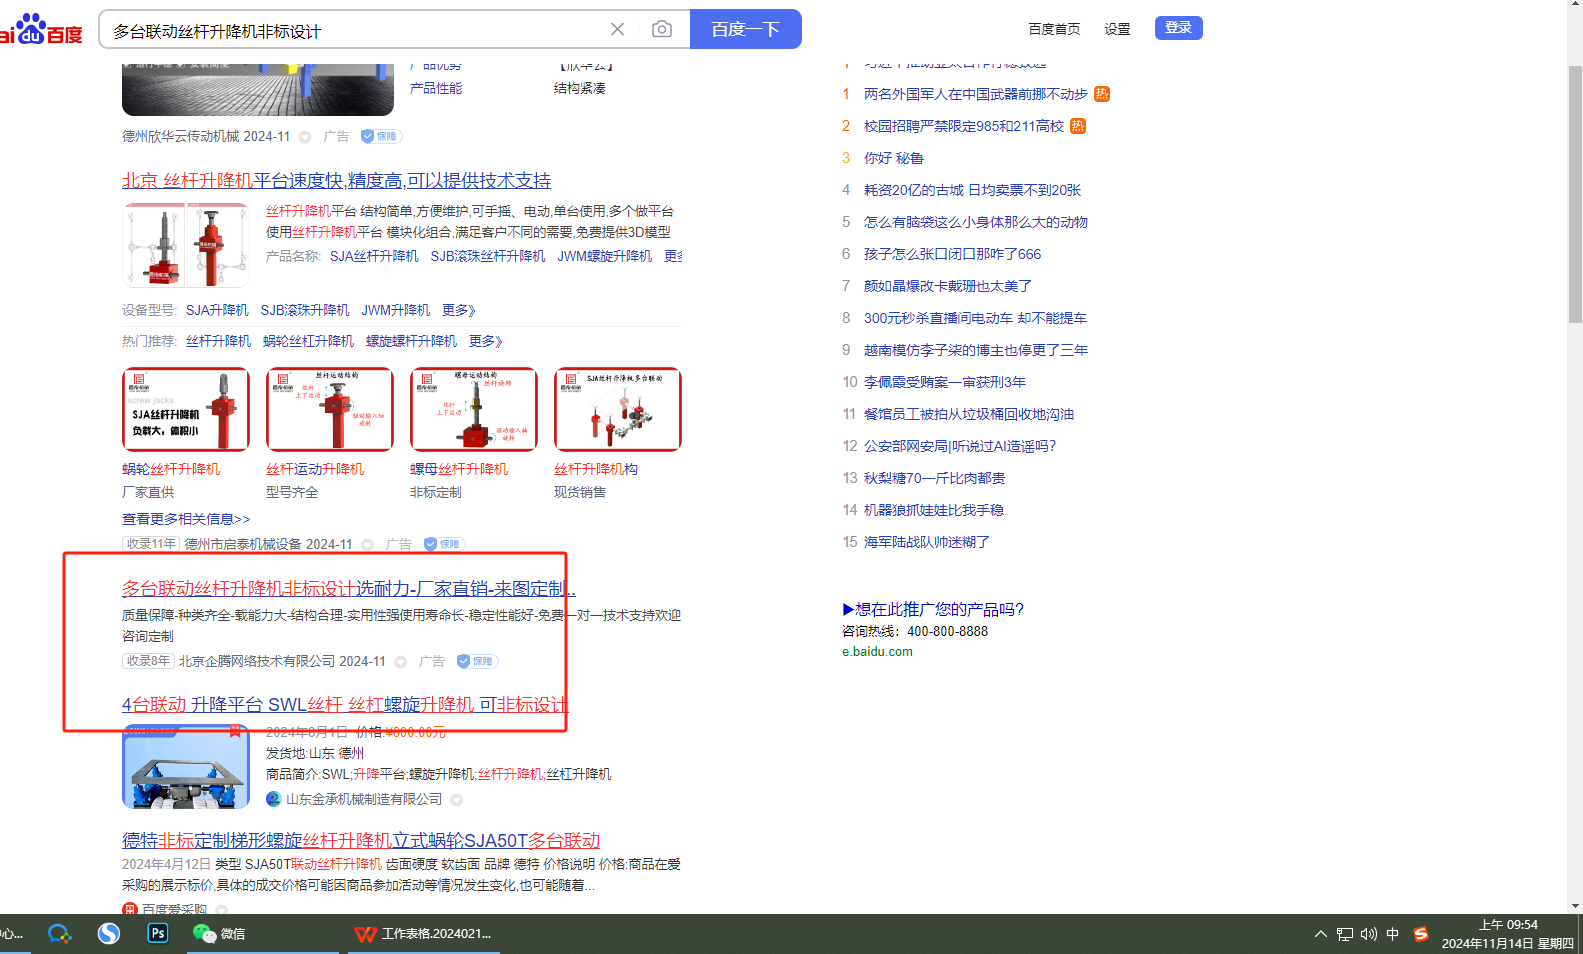The width and height of the screenshot is (1583, 954).
Task: Open hot search 颜如晶爆改卡戴珊也太美了
Action: click(948, 286)
